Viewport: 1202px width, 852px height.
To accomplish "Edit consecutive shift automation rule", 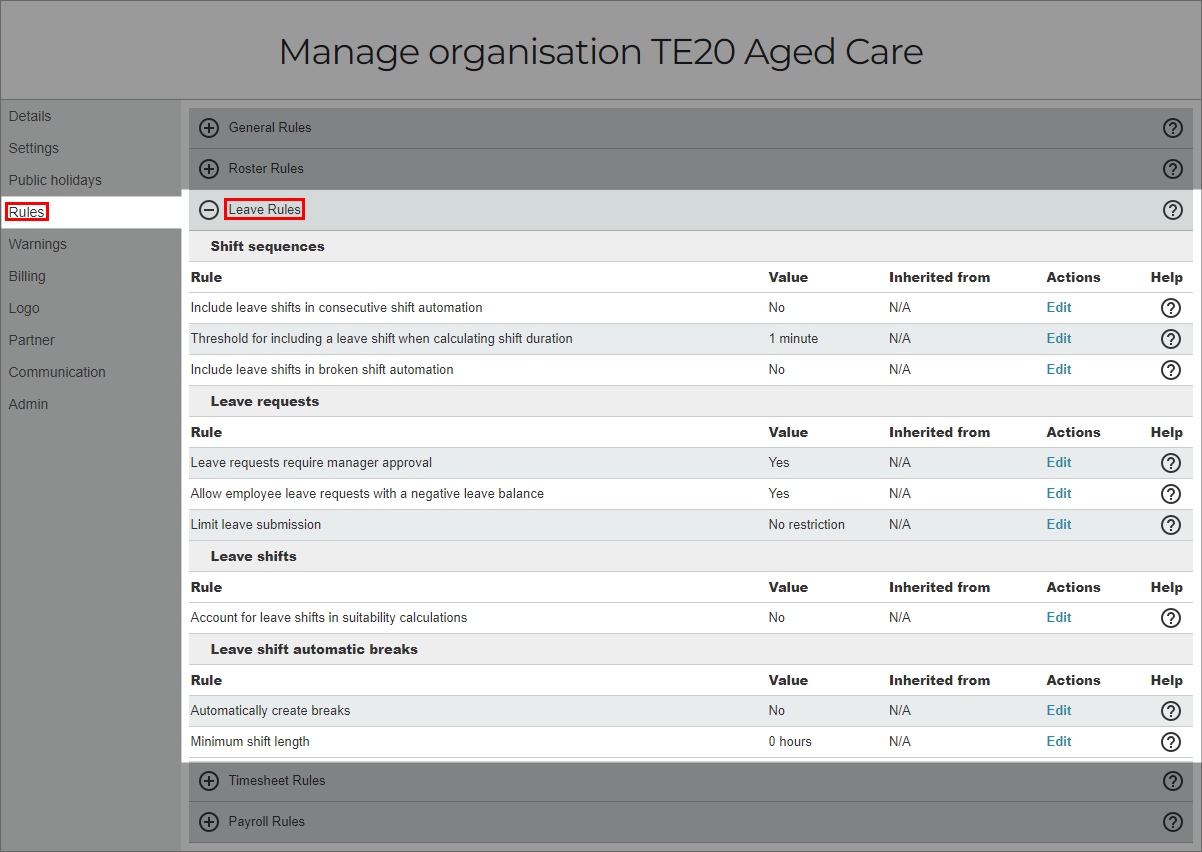I will pos(1059,307).
